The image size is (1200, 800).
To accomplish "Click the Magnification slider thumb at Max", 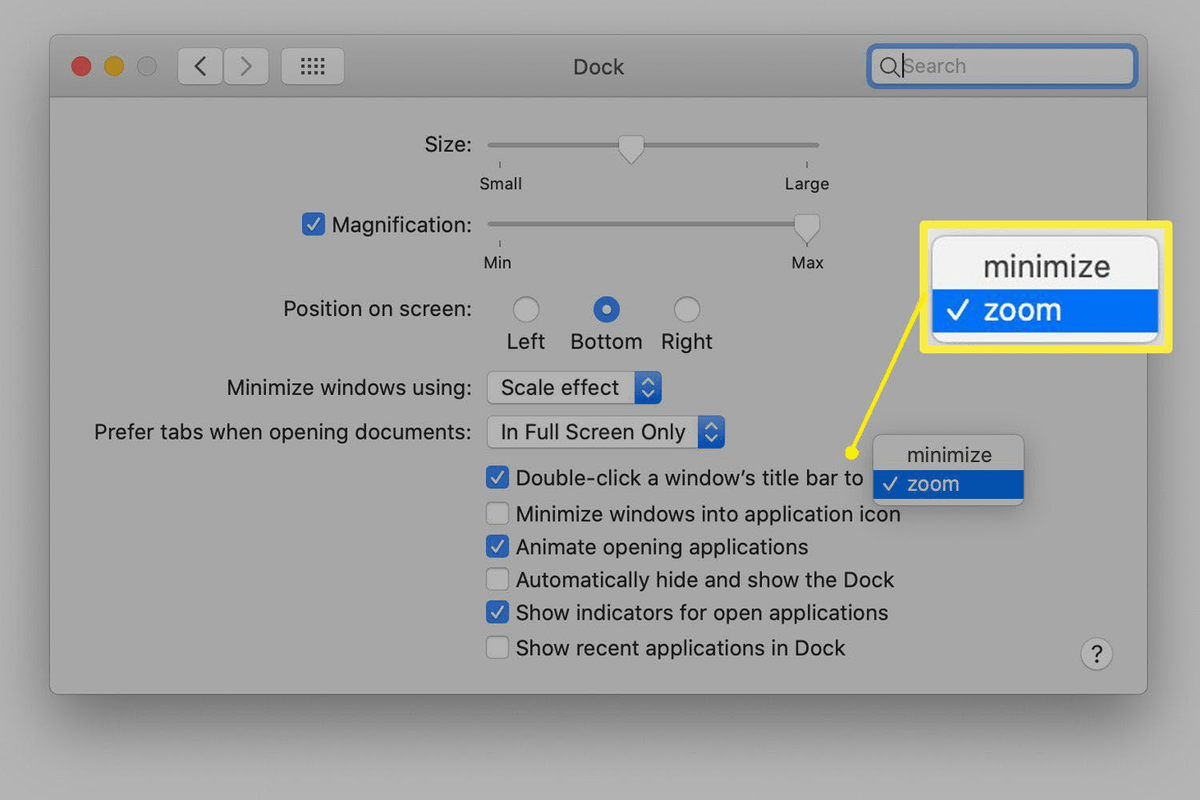I will 807,229.
